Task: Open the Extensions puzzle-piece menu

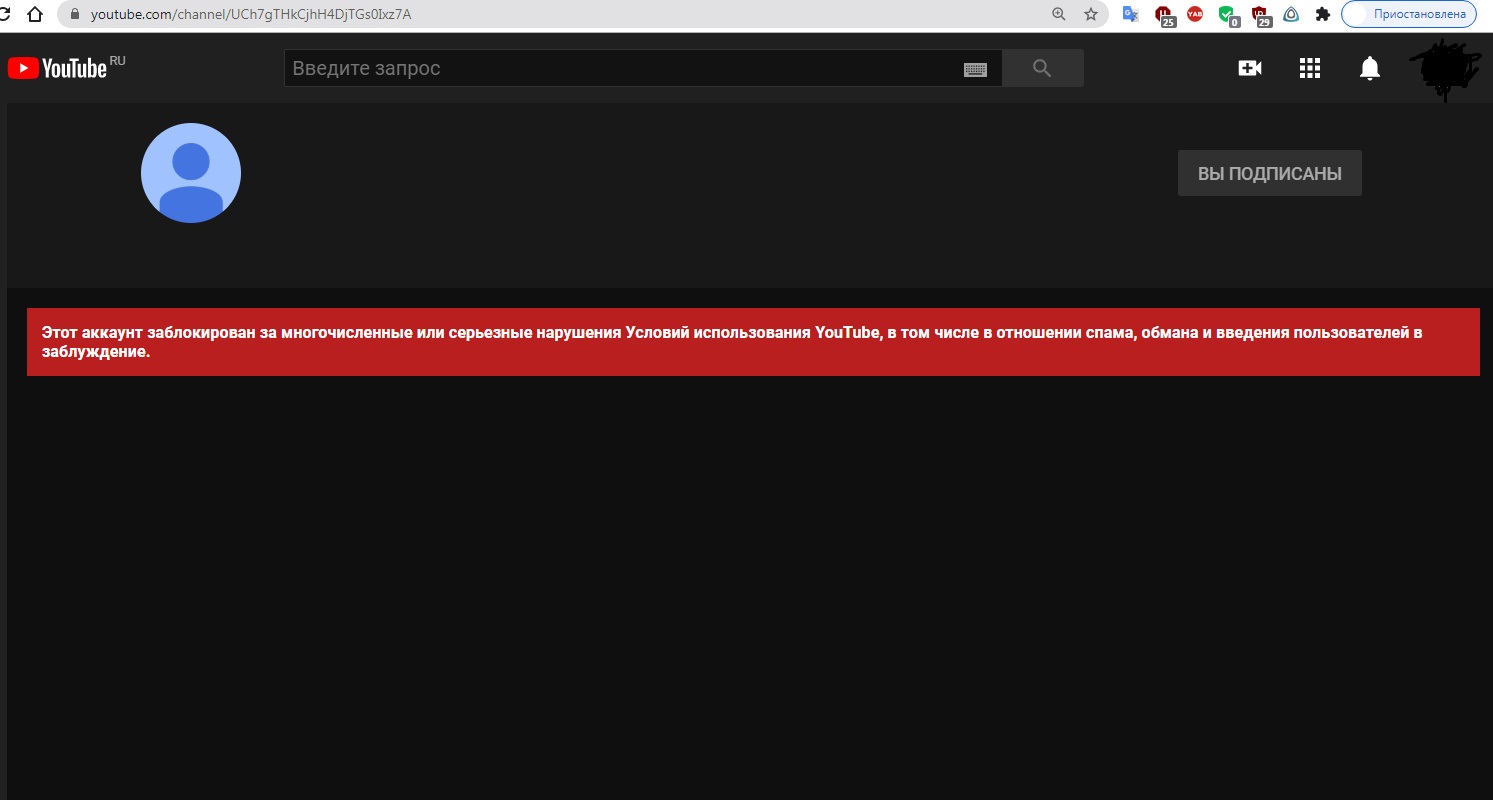Action: tap(1322, 14)
